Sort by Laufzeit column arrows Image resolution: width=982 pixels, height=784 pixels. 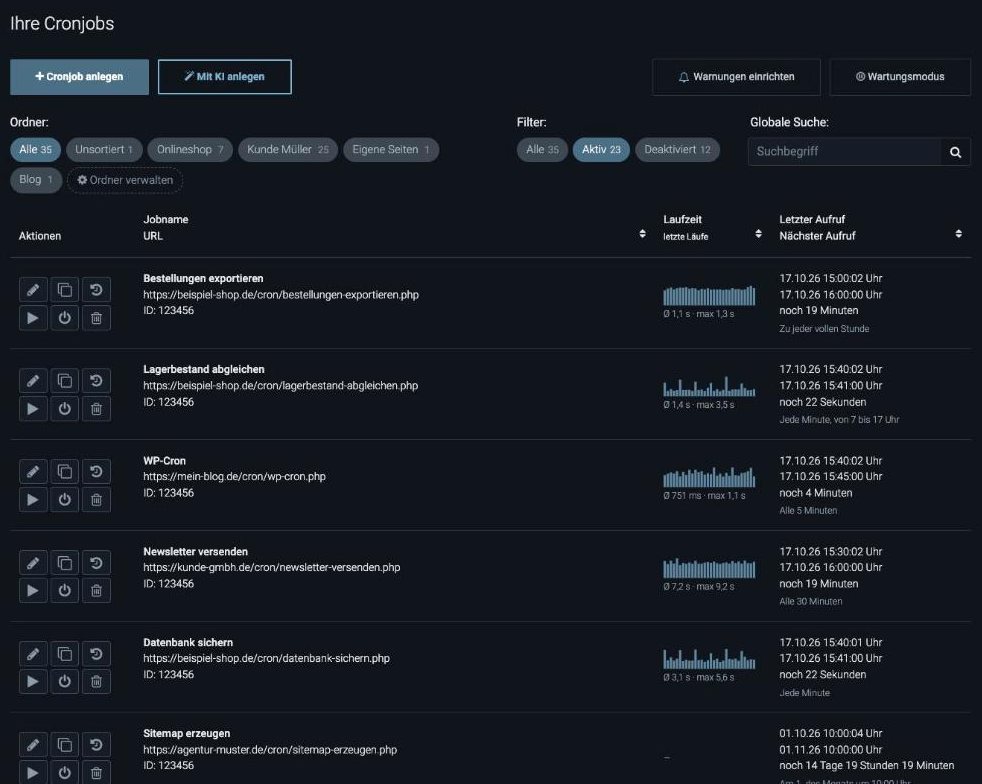758,234
